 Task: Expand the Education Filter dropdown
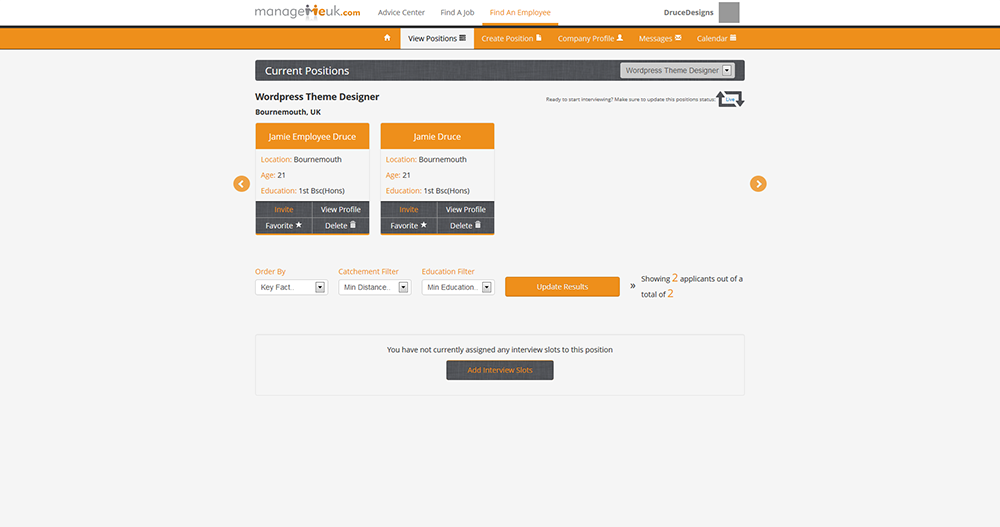[458, 287]
